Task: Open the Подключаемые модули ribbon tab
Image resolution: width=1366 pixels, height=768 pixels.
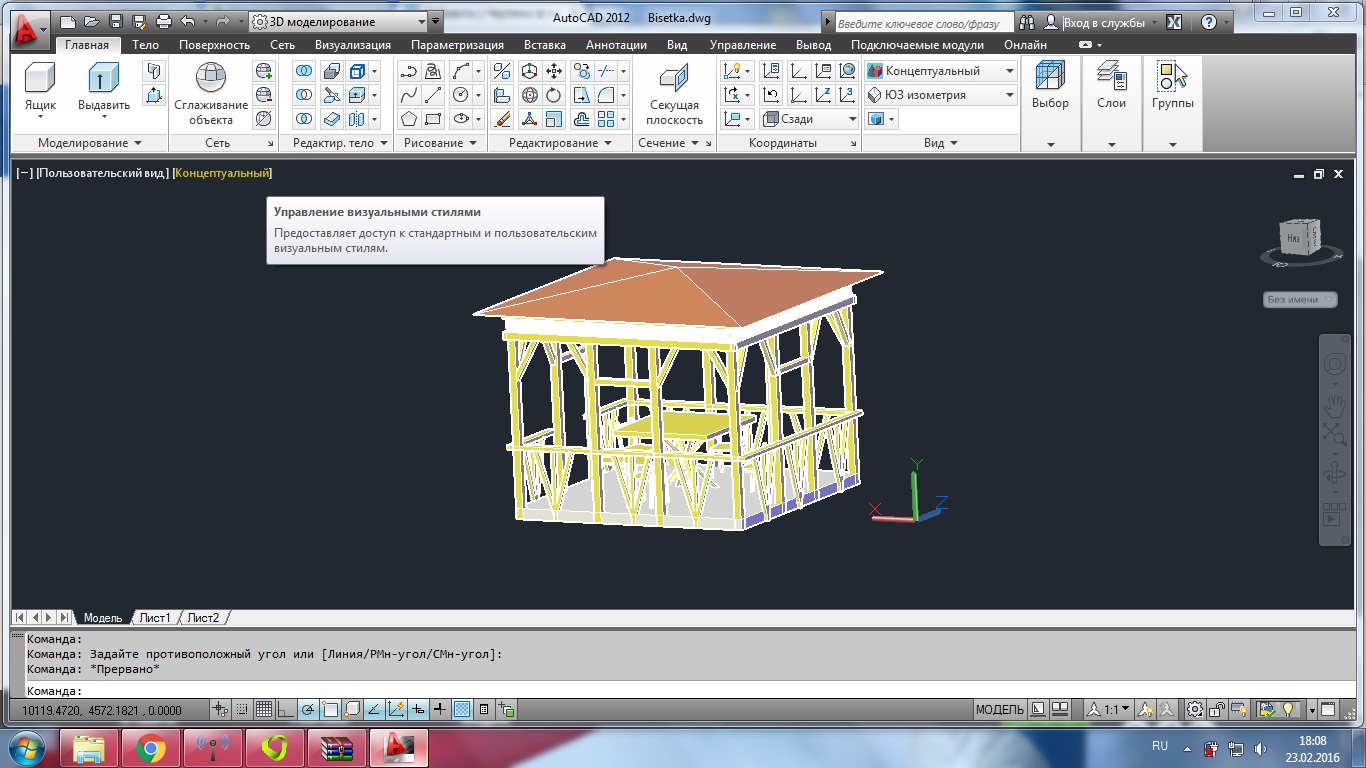Action: click(917, 45)
